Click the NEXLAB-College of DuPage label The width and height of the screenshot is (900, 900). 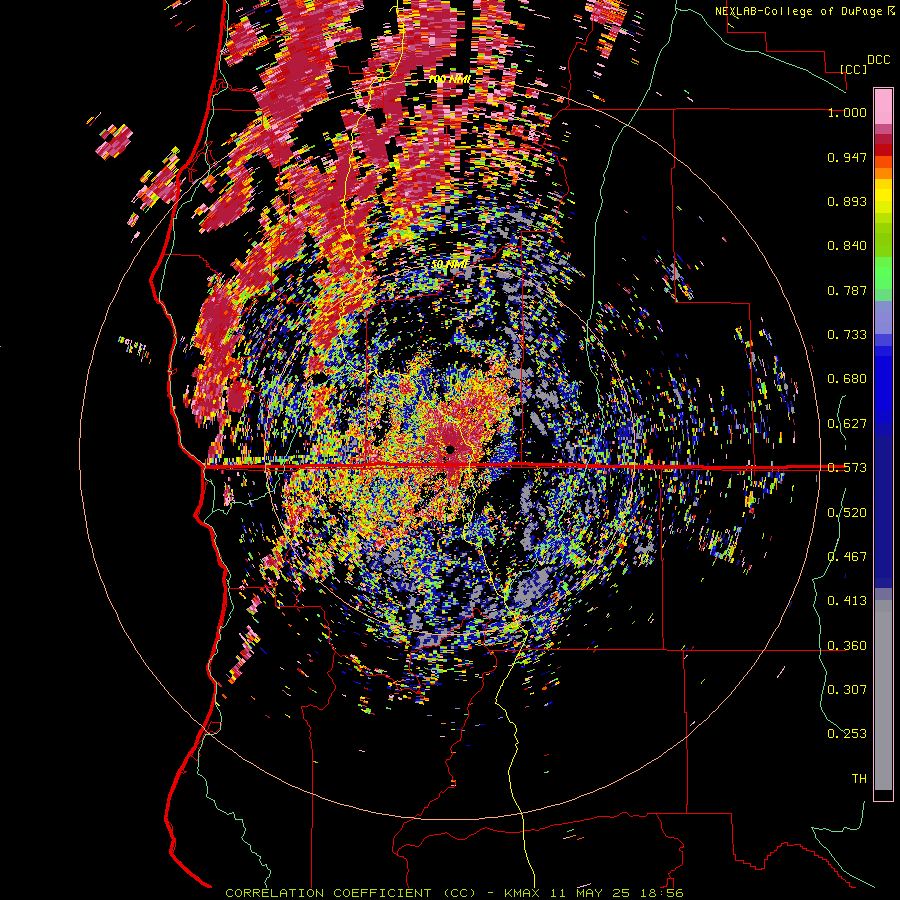pyautogui.click(x=800, y=11)
